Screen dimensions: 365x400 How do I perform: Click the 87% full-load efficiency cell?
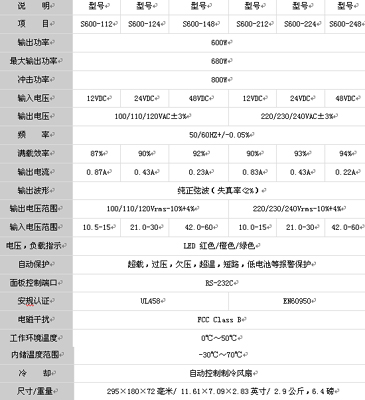97,154
